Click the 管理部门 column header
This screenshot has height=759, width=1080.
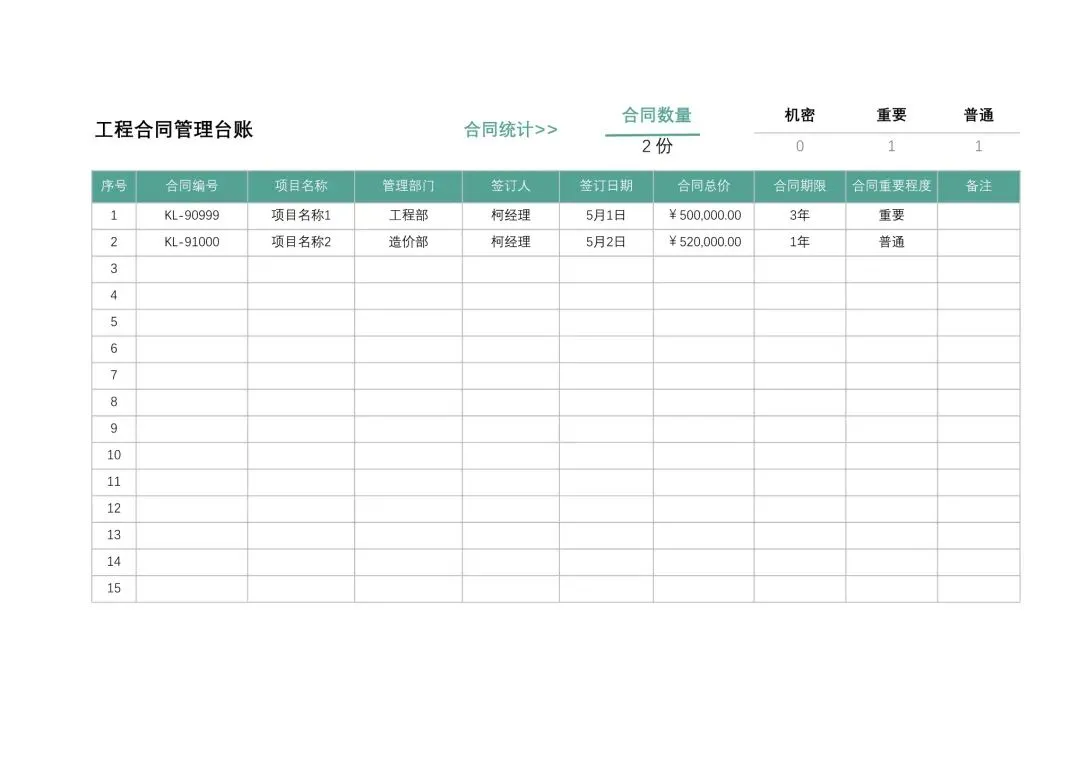coord(408,186)
